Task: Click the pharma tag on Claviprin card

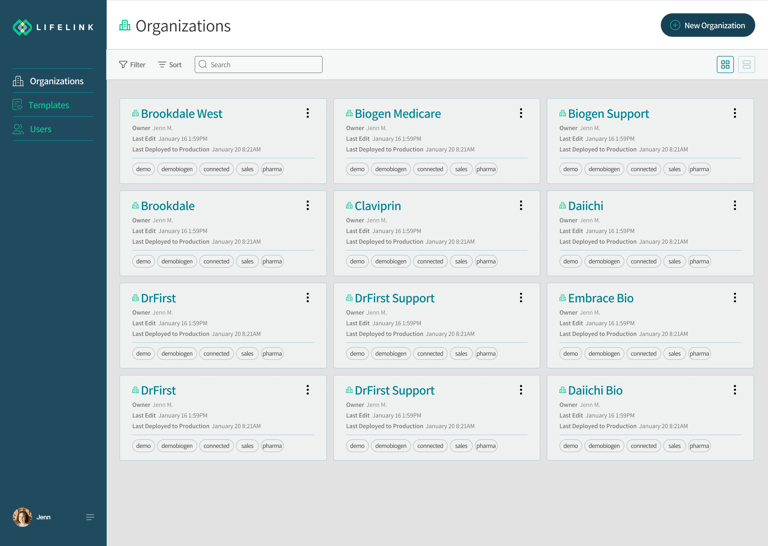Action: [486, 261]
